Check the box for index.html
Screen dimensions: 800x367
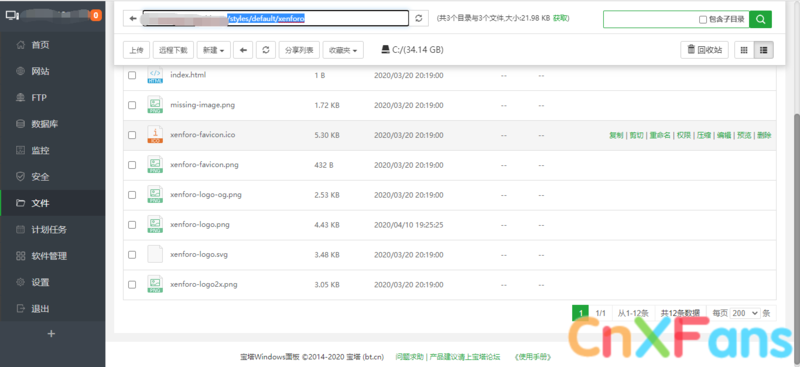pyautogui.click(x=132, y=75)
